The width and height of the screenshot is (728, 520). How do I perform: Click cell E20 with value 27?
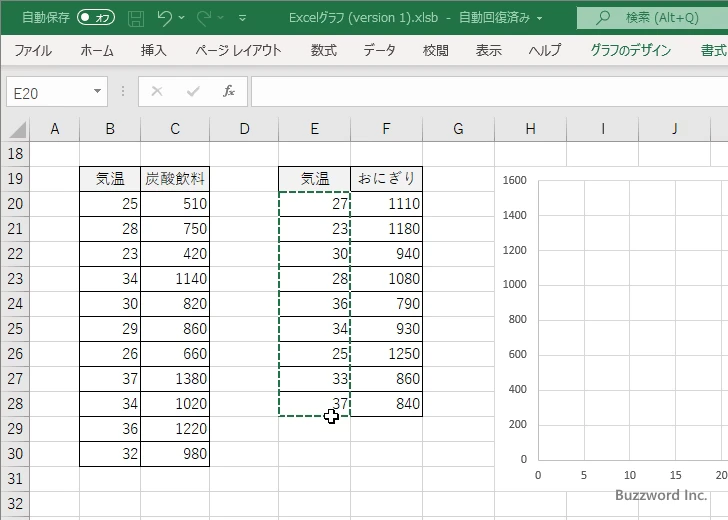click(x=314, y=204)
